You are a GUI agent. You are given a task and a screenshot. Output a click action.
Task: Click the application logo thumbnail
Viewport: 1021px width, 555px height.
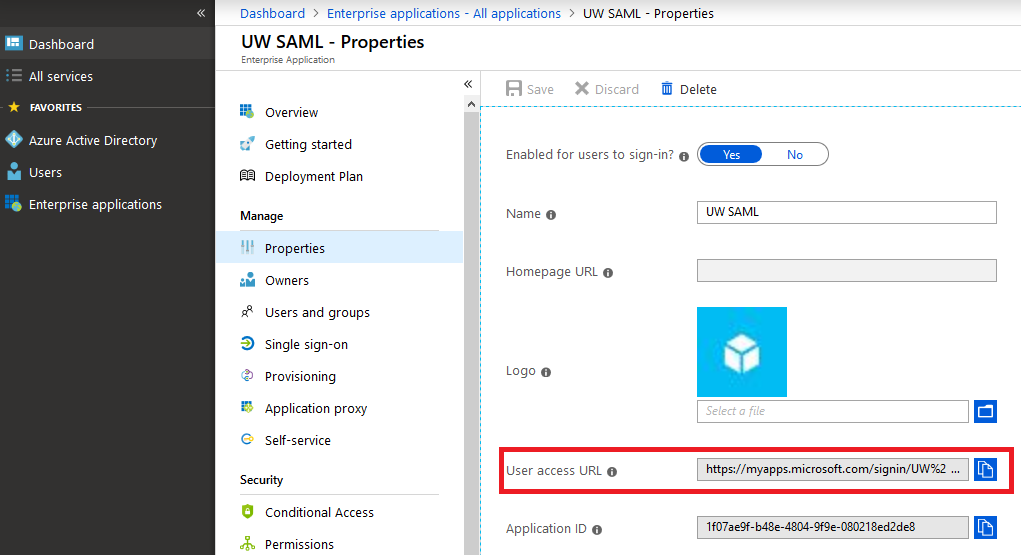(x=742, y=352)
